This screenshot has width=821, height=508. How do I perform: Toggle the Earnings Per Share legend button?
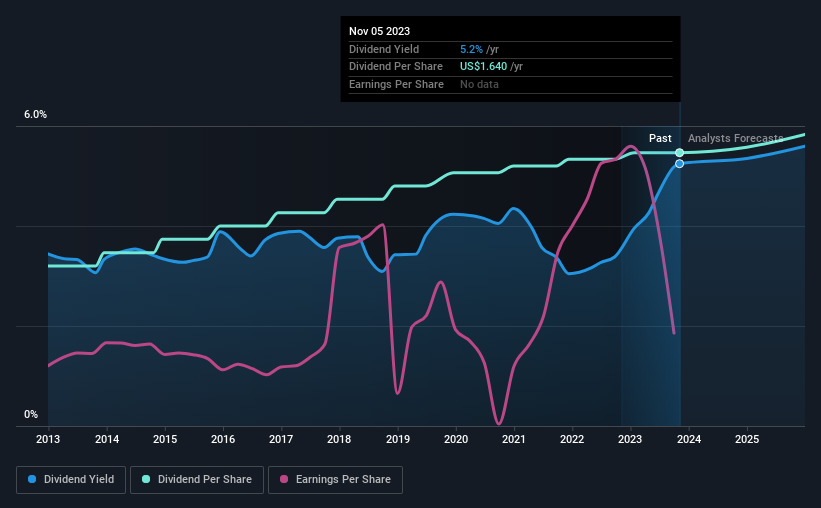[335, 480]
